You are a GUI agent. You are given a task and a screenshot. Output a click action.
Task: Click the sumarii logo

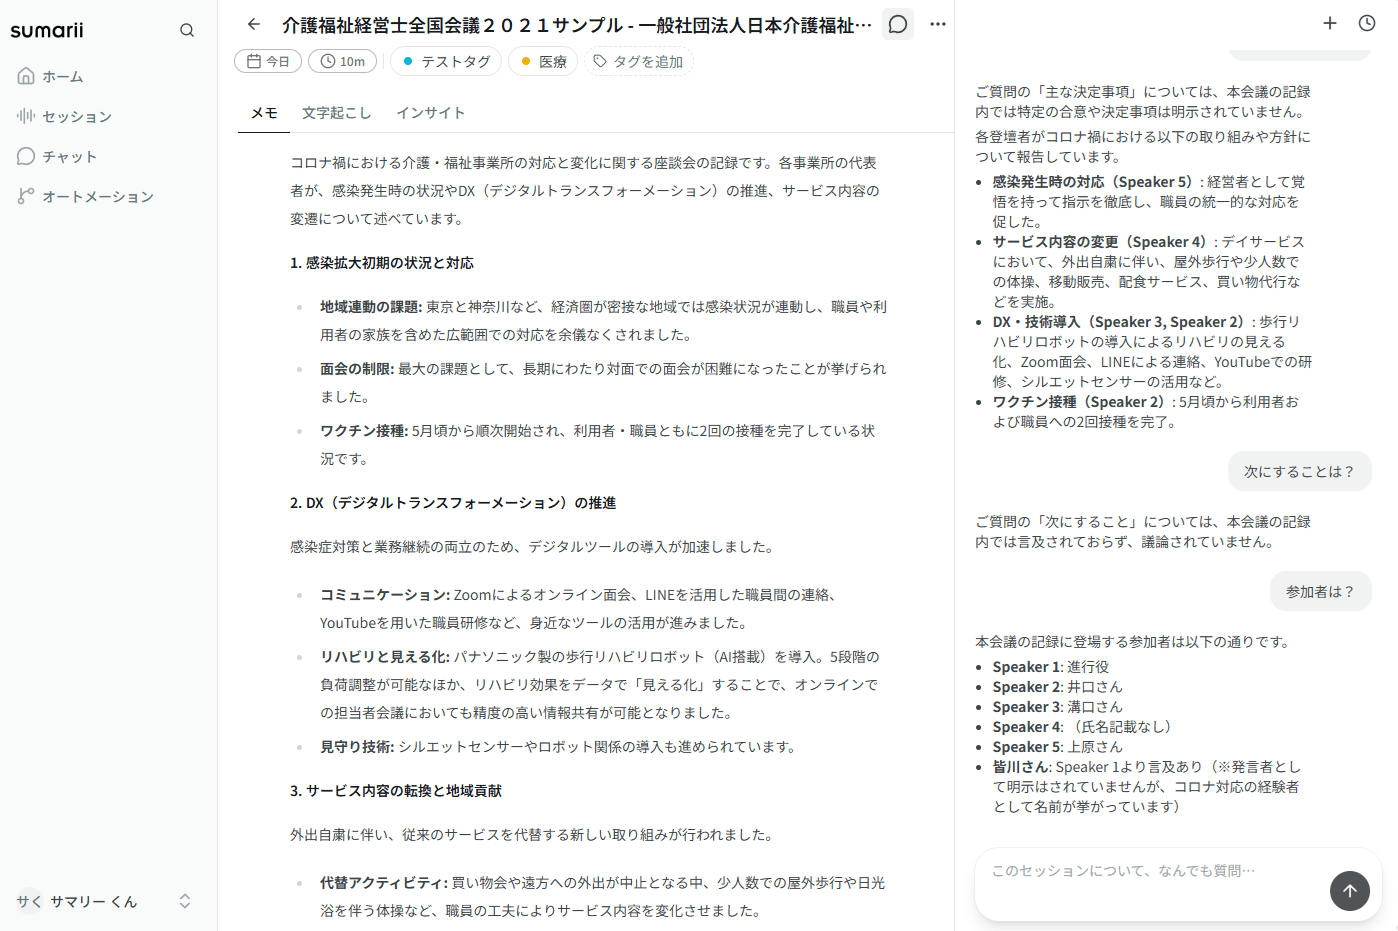47,30
